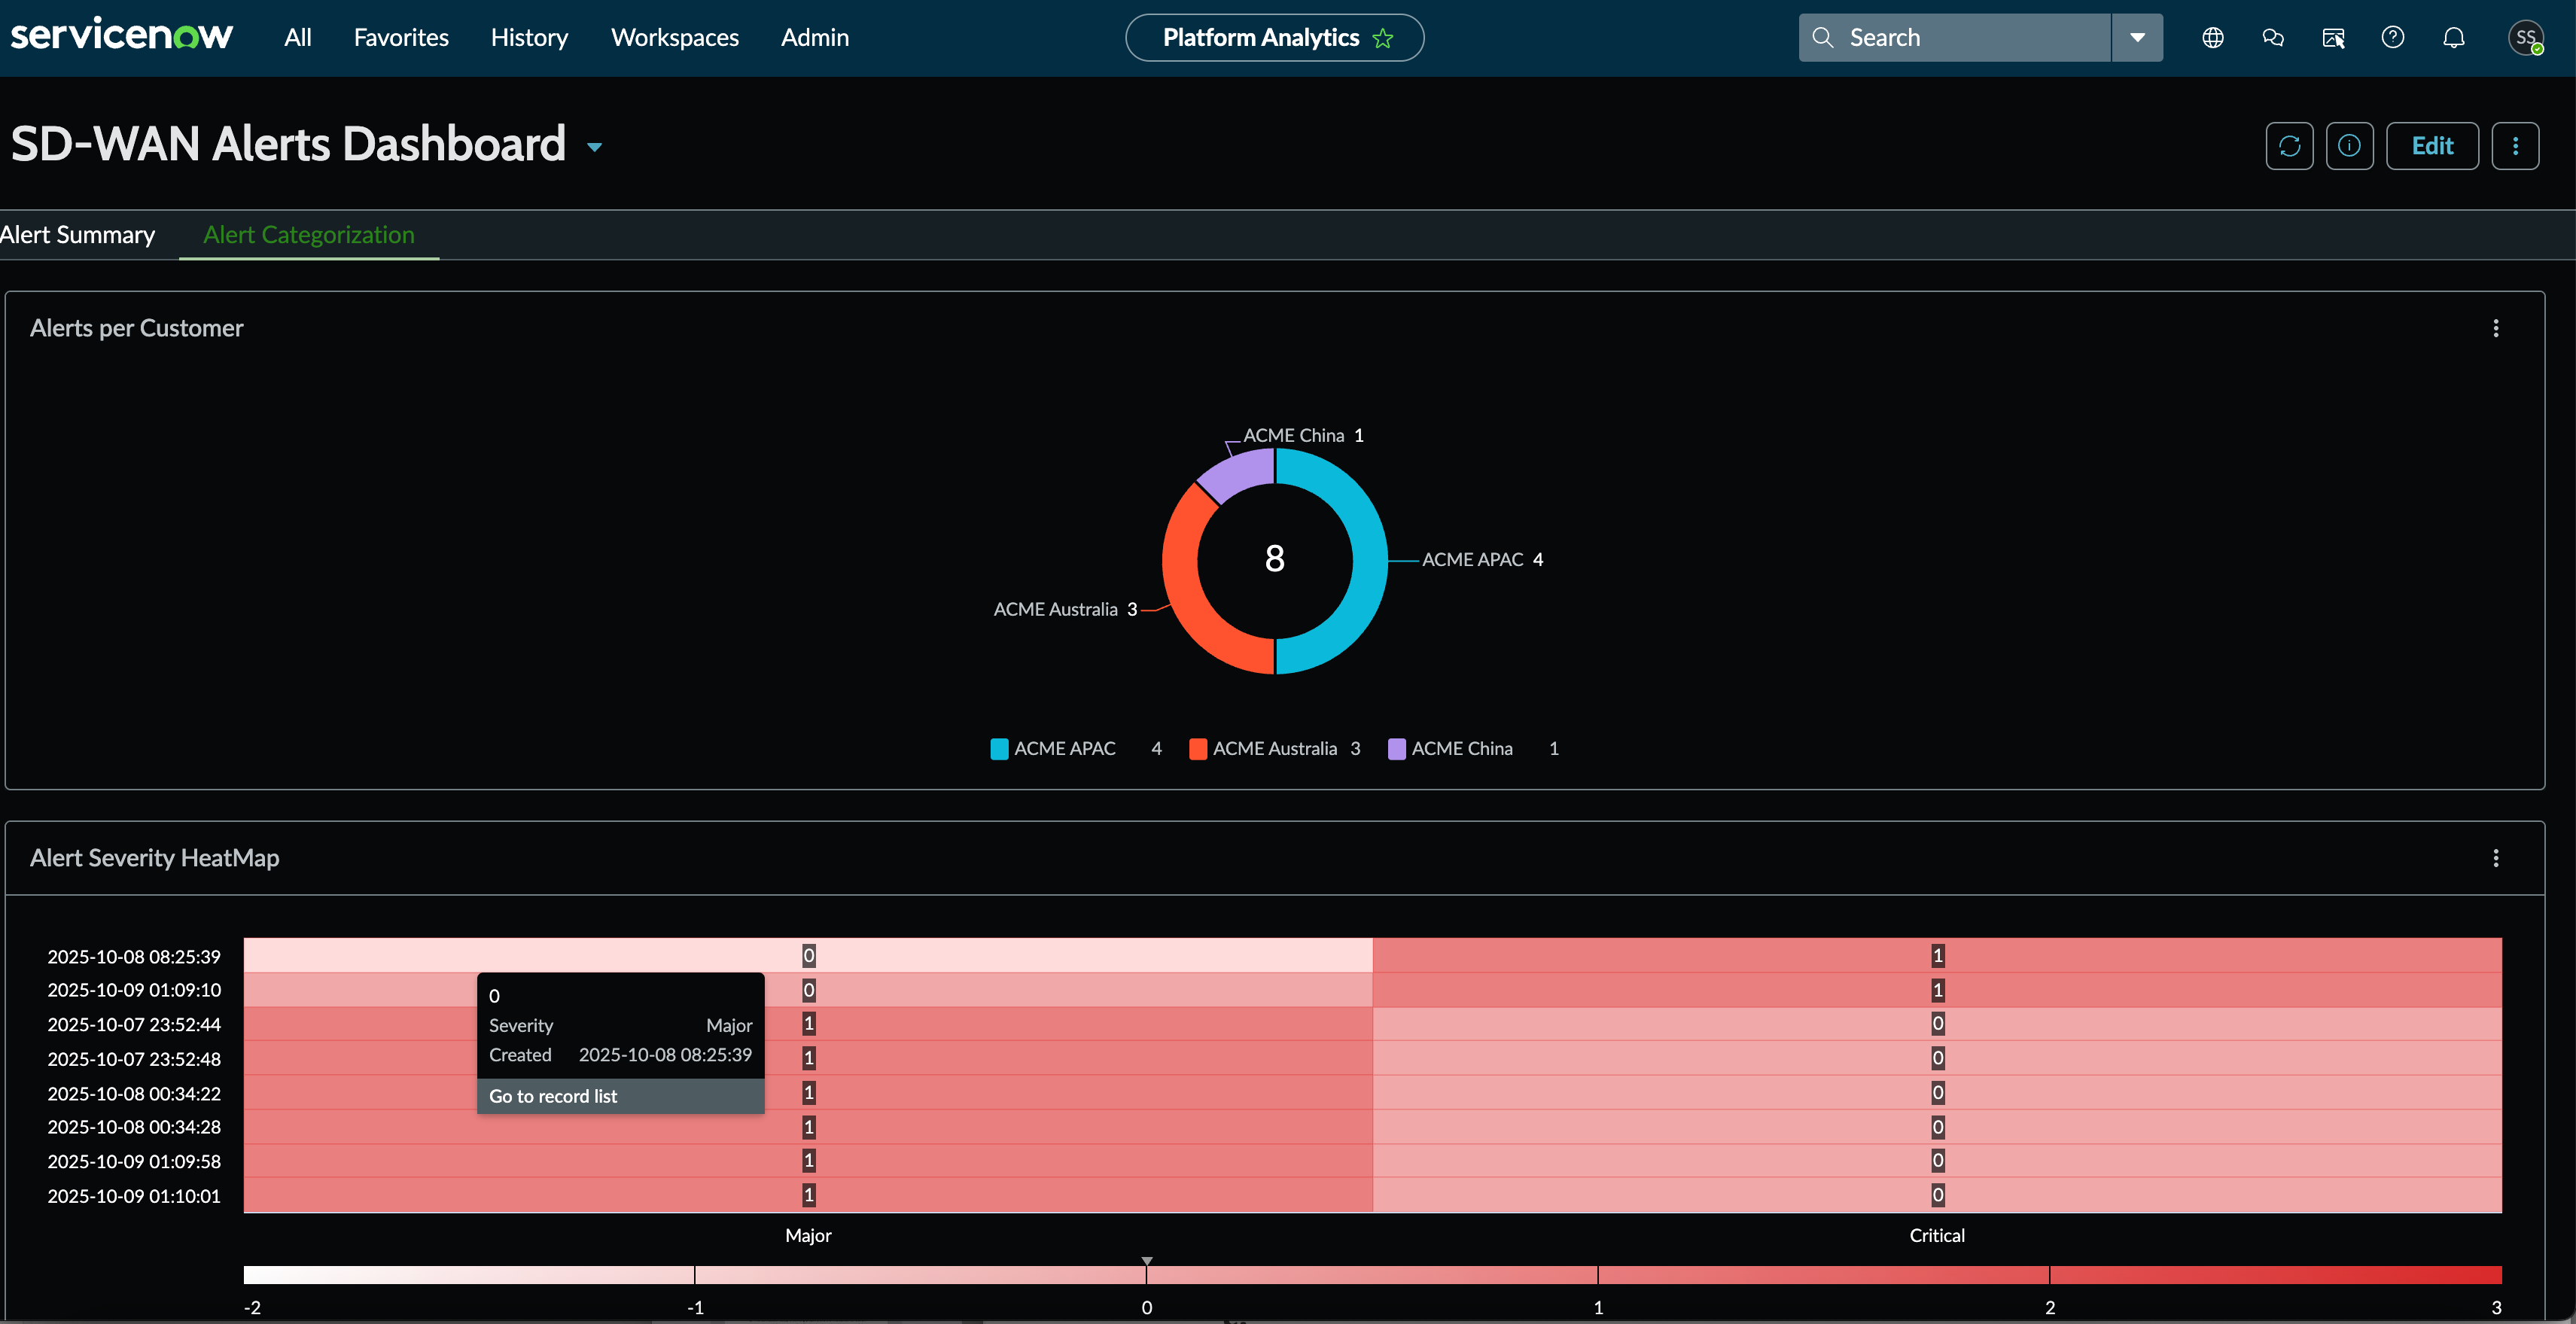The height and width of the screenshot is (1324, 2576).
Task: Open the chat conversations icon
Action: pos(2272,37)
